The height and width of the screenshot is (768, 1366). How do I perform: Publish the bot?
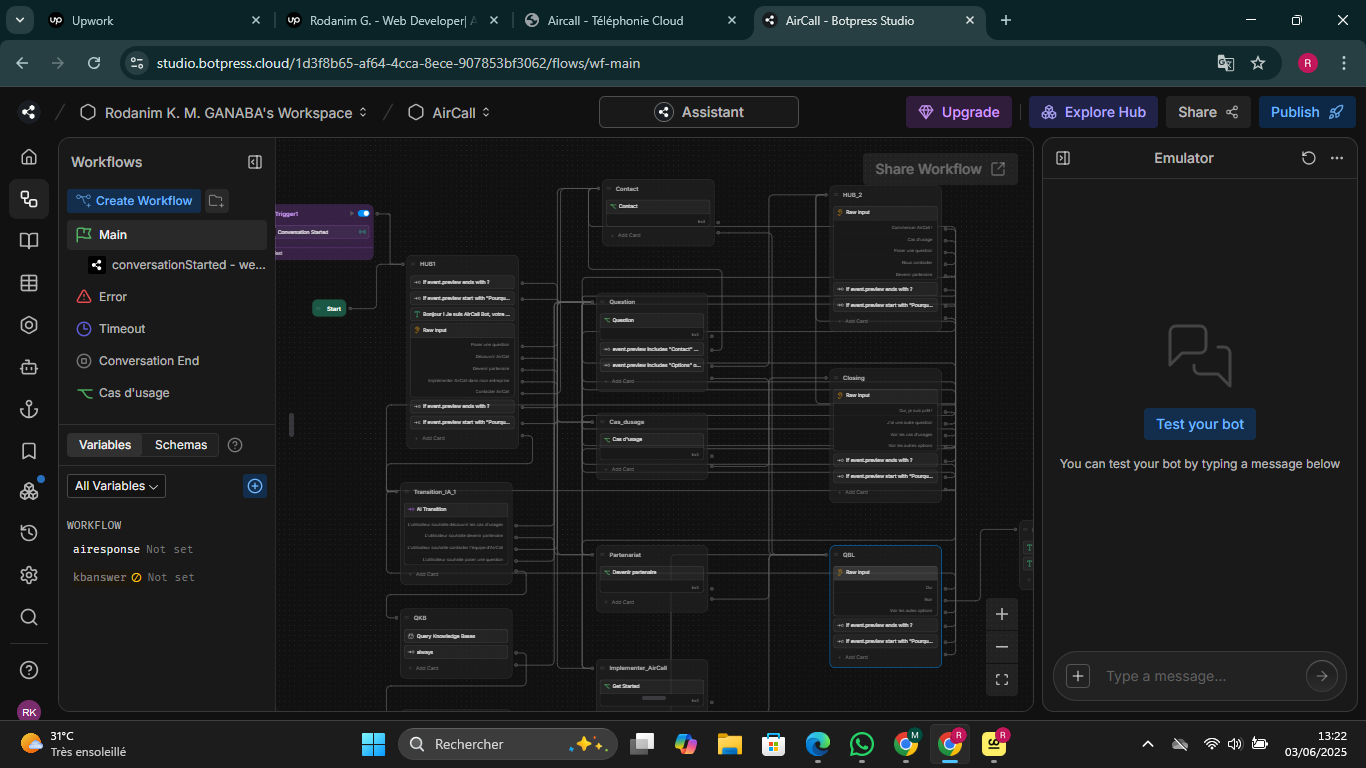pyautogui.click(x=1307, y=112)
